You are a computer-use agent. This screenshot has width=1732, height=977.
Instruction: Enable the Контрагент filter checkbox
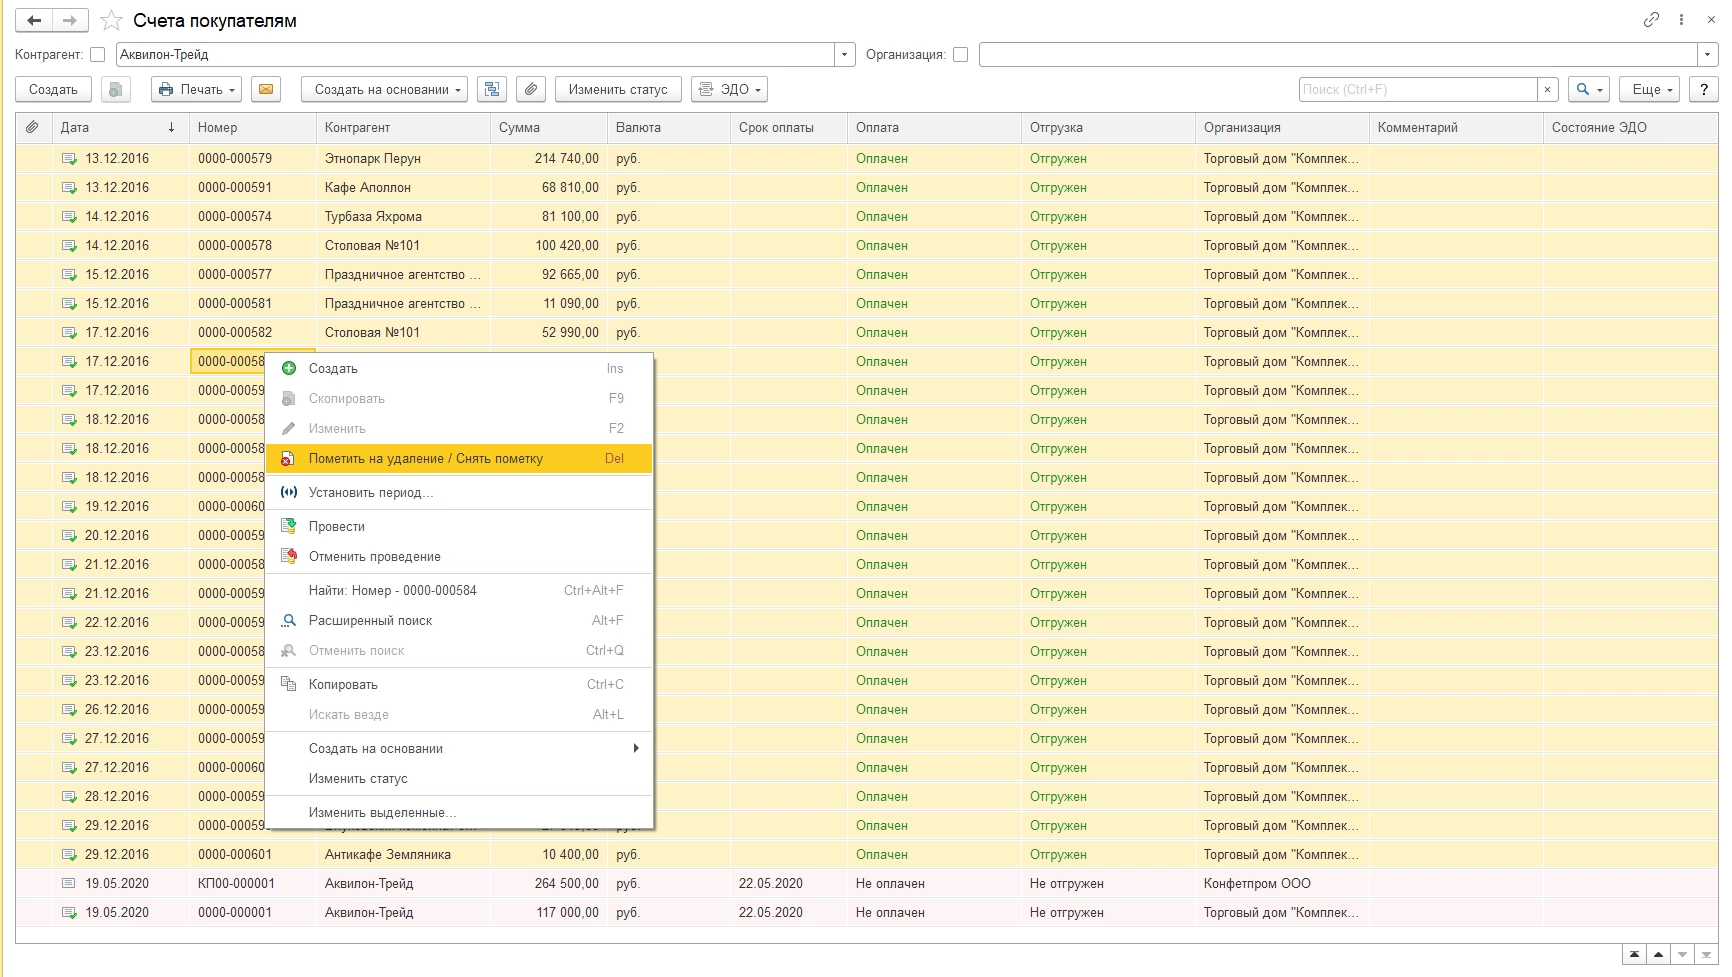[x=98, y=55]
